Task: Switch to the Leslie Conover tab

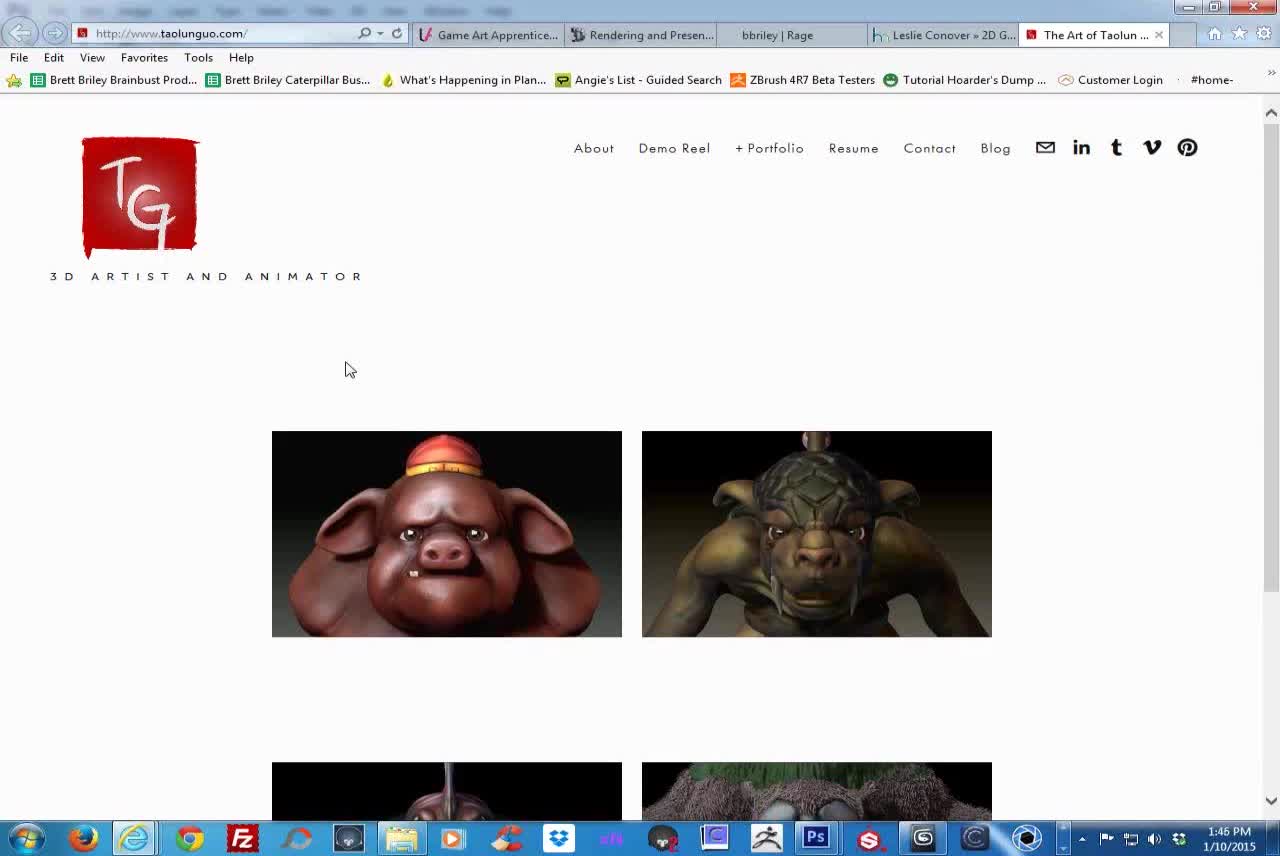Action: coord(944,35)
